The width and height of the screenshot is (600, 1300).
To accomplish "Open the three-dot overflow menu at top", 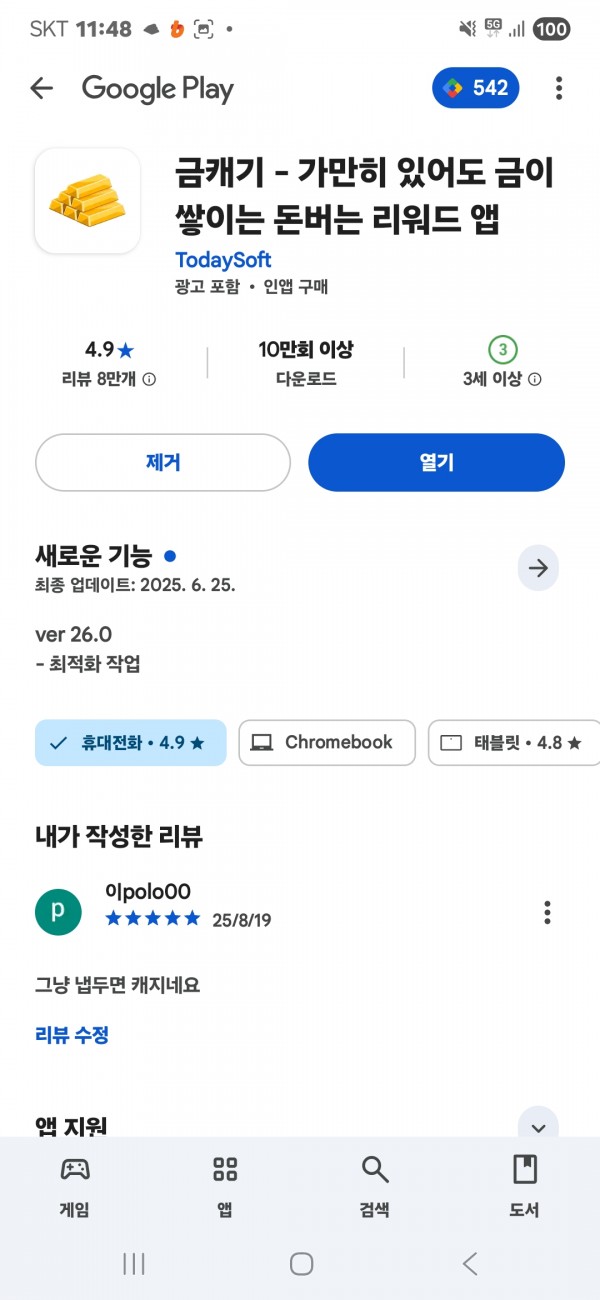I will point(558,88).
